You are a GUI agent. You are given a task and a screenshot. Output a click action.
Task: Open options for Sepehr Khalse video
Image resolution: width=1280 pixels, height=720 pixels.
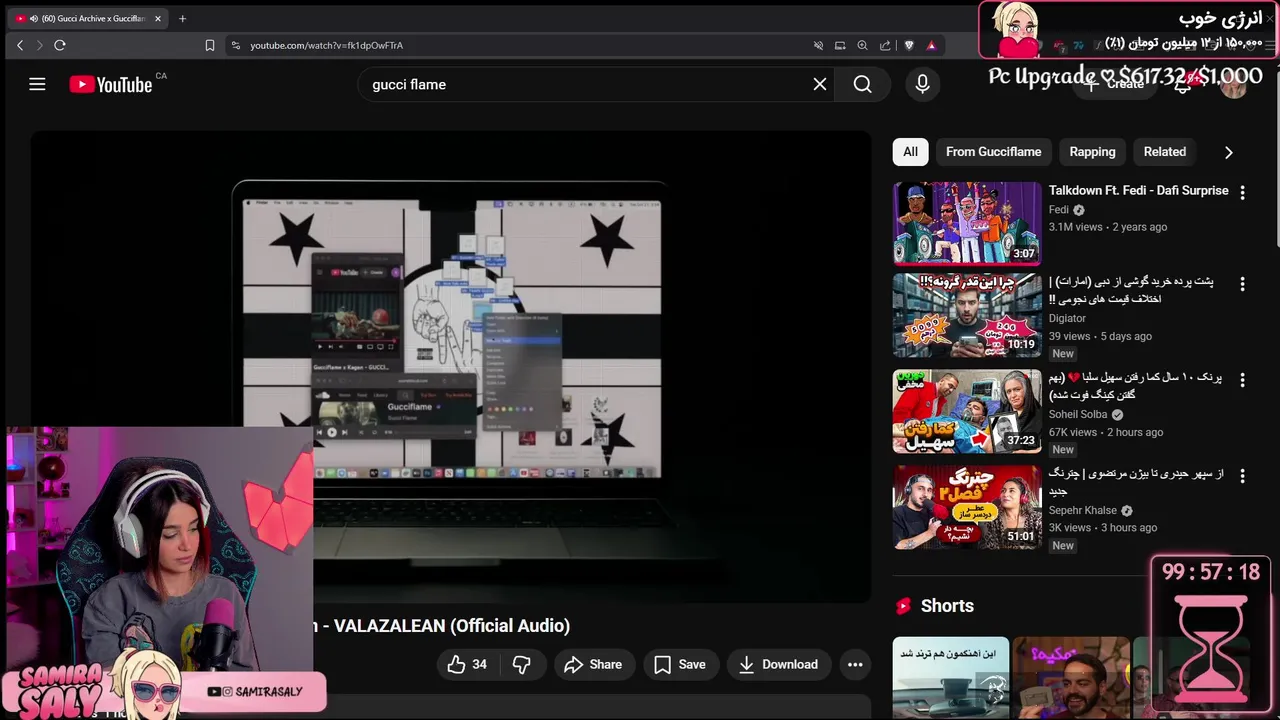point(1242,475)
